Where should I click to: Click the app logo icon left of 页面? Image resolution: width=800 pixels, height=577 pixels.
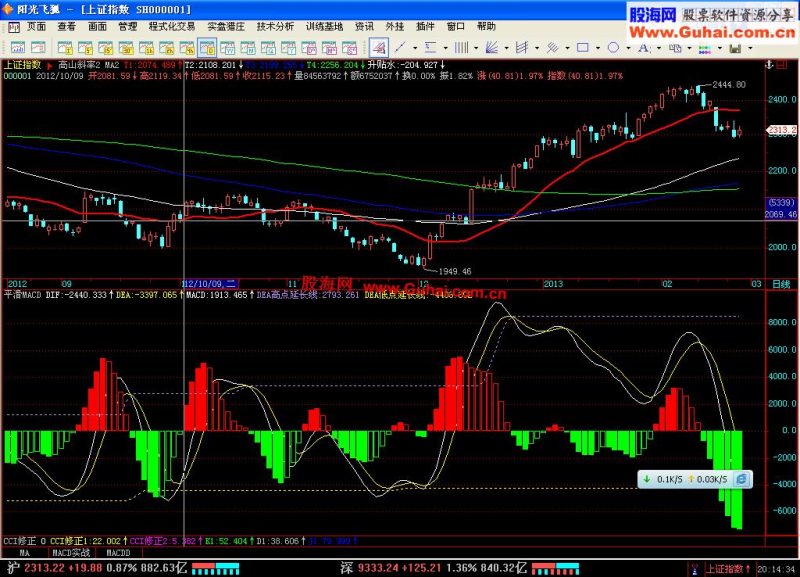pos(14,27)
